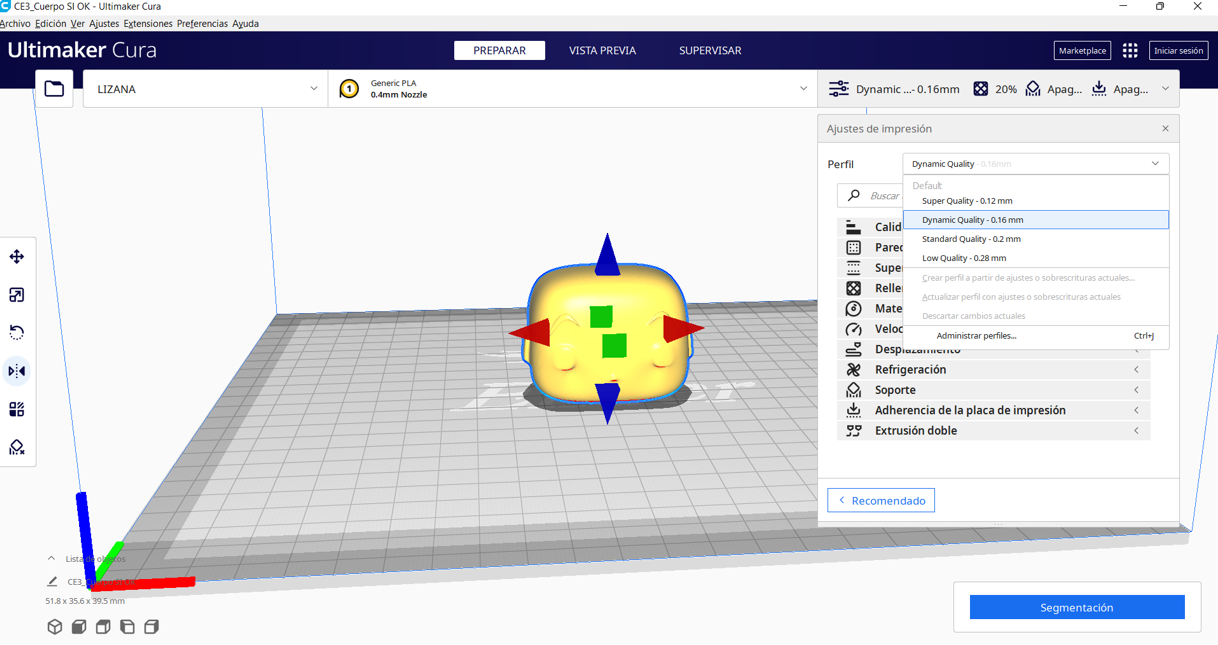The width and height of the screenshot is (1218, 645).
Task: Click the bottom blue mirror arrow
Action: [607, 403]
